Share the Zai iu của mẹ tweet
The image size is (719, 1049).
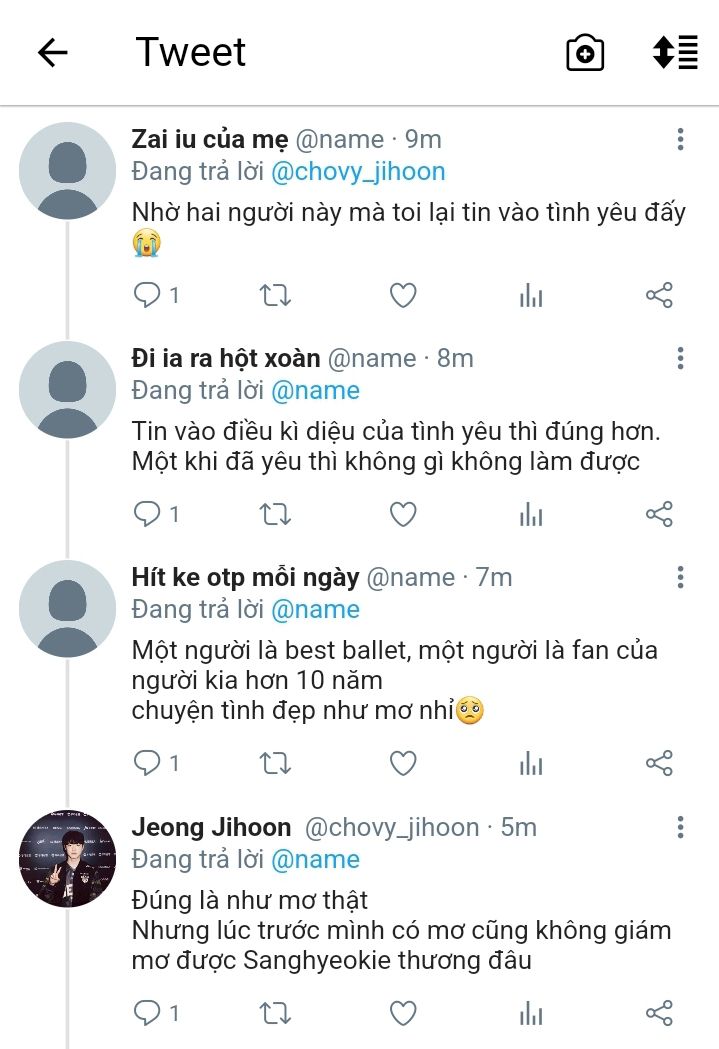(x=659, y=295)
